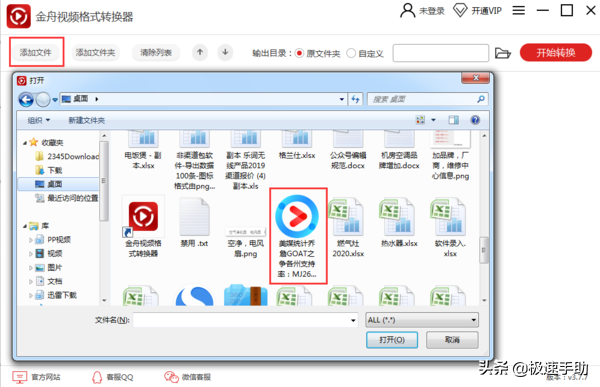Viewport: 600px width, 387px height.
Task: Click the help question mark icon
Action: 475,120
